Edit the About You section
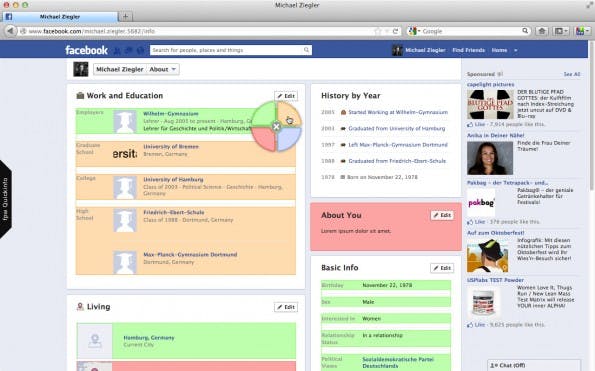The width and height of the screenshot is (595, 371). point(442,215)
